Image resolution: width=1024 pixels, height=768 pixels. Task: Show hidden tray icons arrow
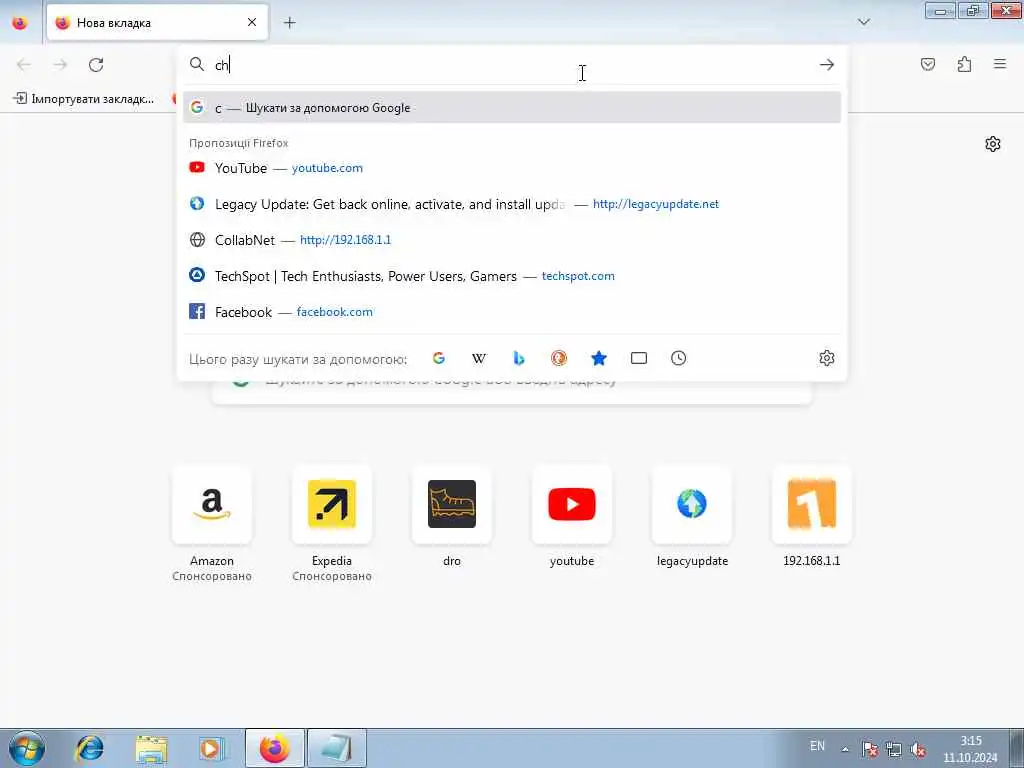845,749
